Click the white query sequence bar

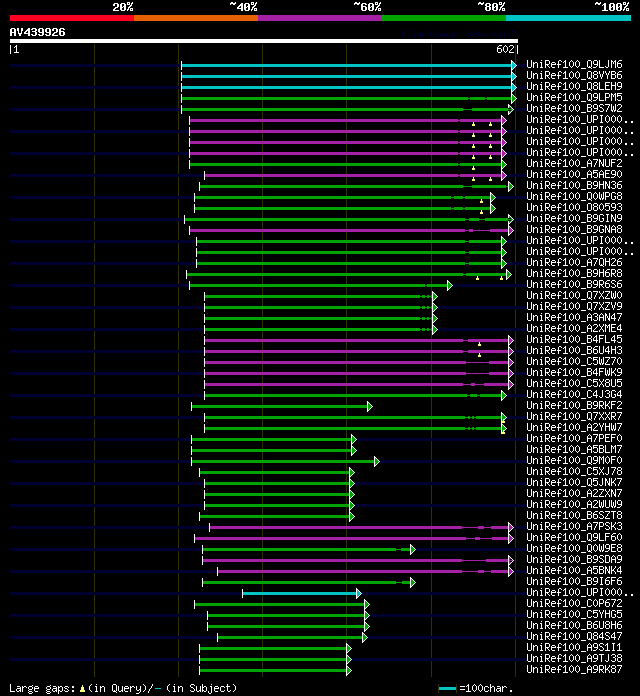click(264, 41)
